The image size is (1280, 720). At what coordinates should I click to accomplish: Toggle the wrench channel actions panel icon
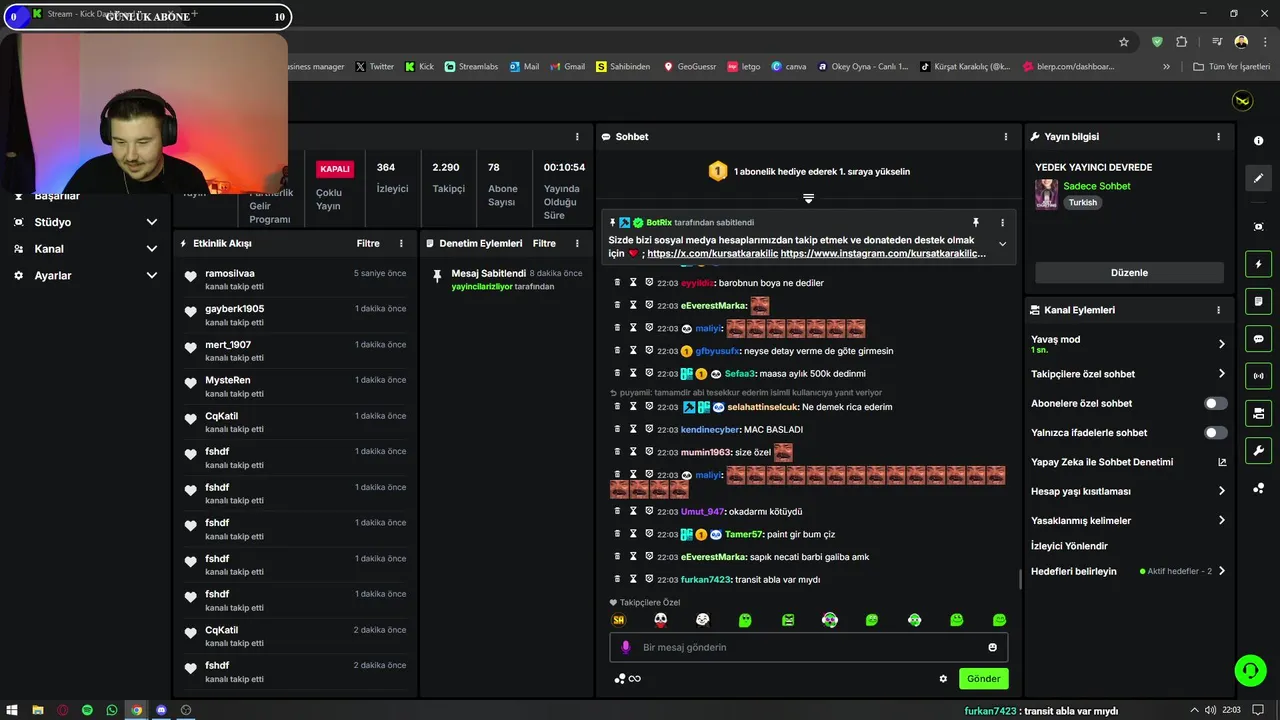point(1258,450)
